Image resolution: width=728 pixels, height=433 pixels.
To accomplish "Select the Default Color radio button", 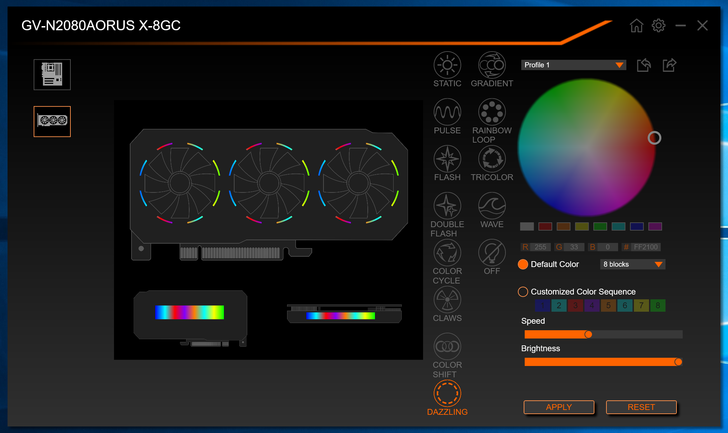I will point(523,265).
